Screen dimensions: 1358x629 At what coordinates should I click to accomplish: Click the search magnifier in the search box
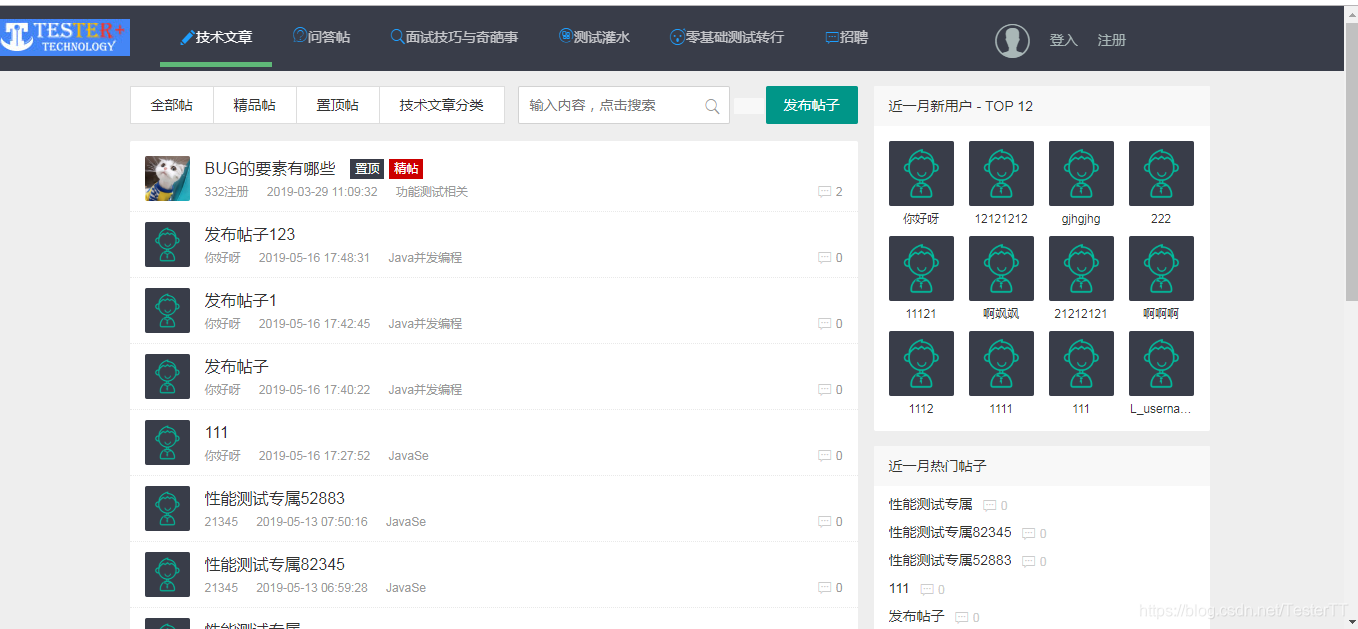[713, 105]
